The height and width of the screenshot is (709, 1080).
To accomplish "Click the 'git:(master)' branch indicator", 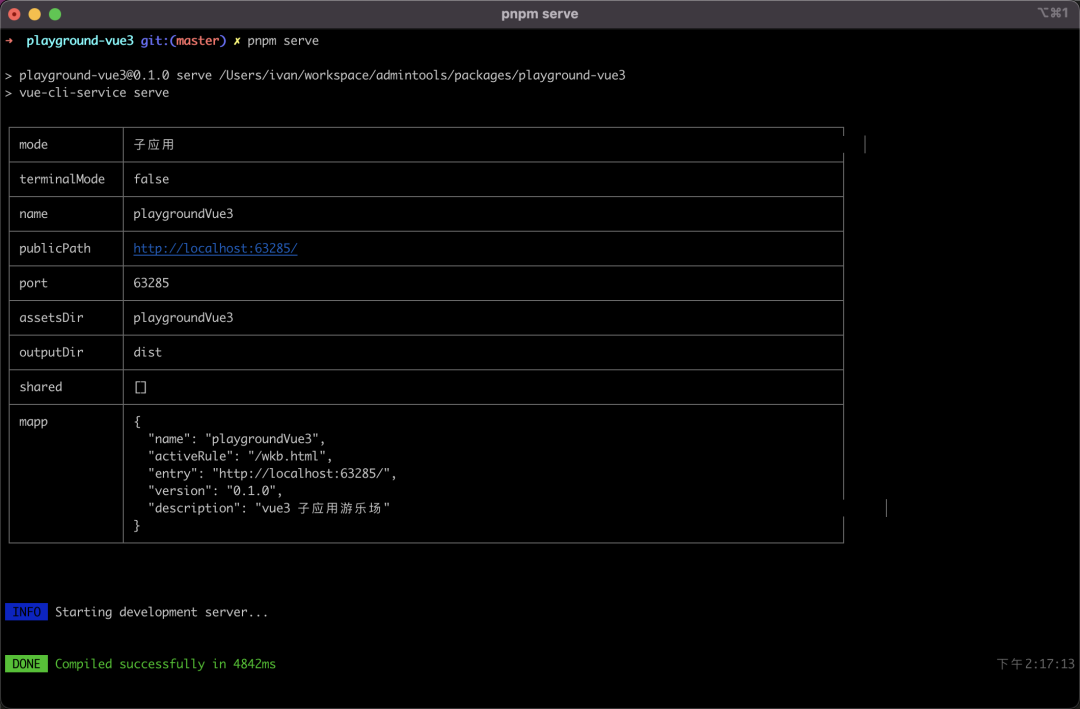I will coord(183,41).
